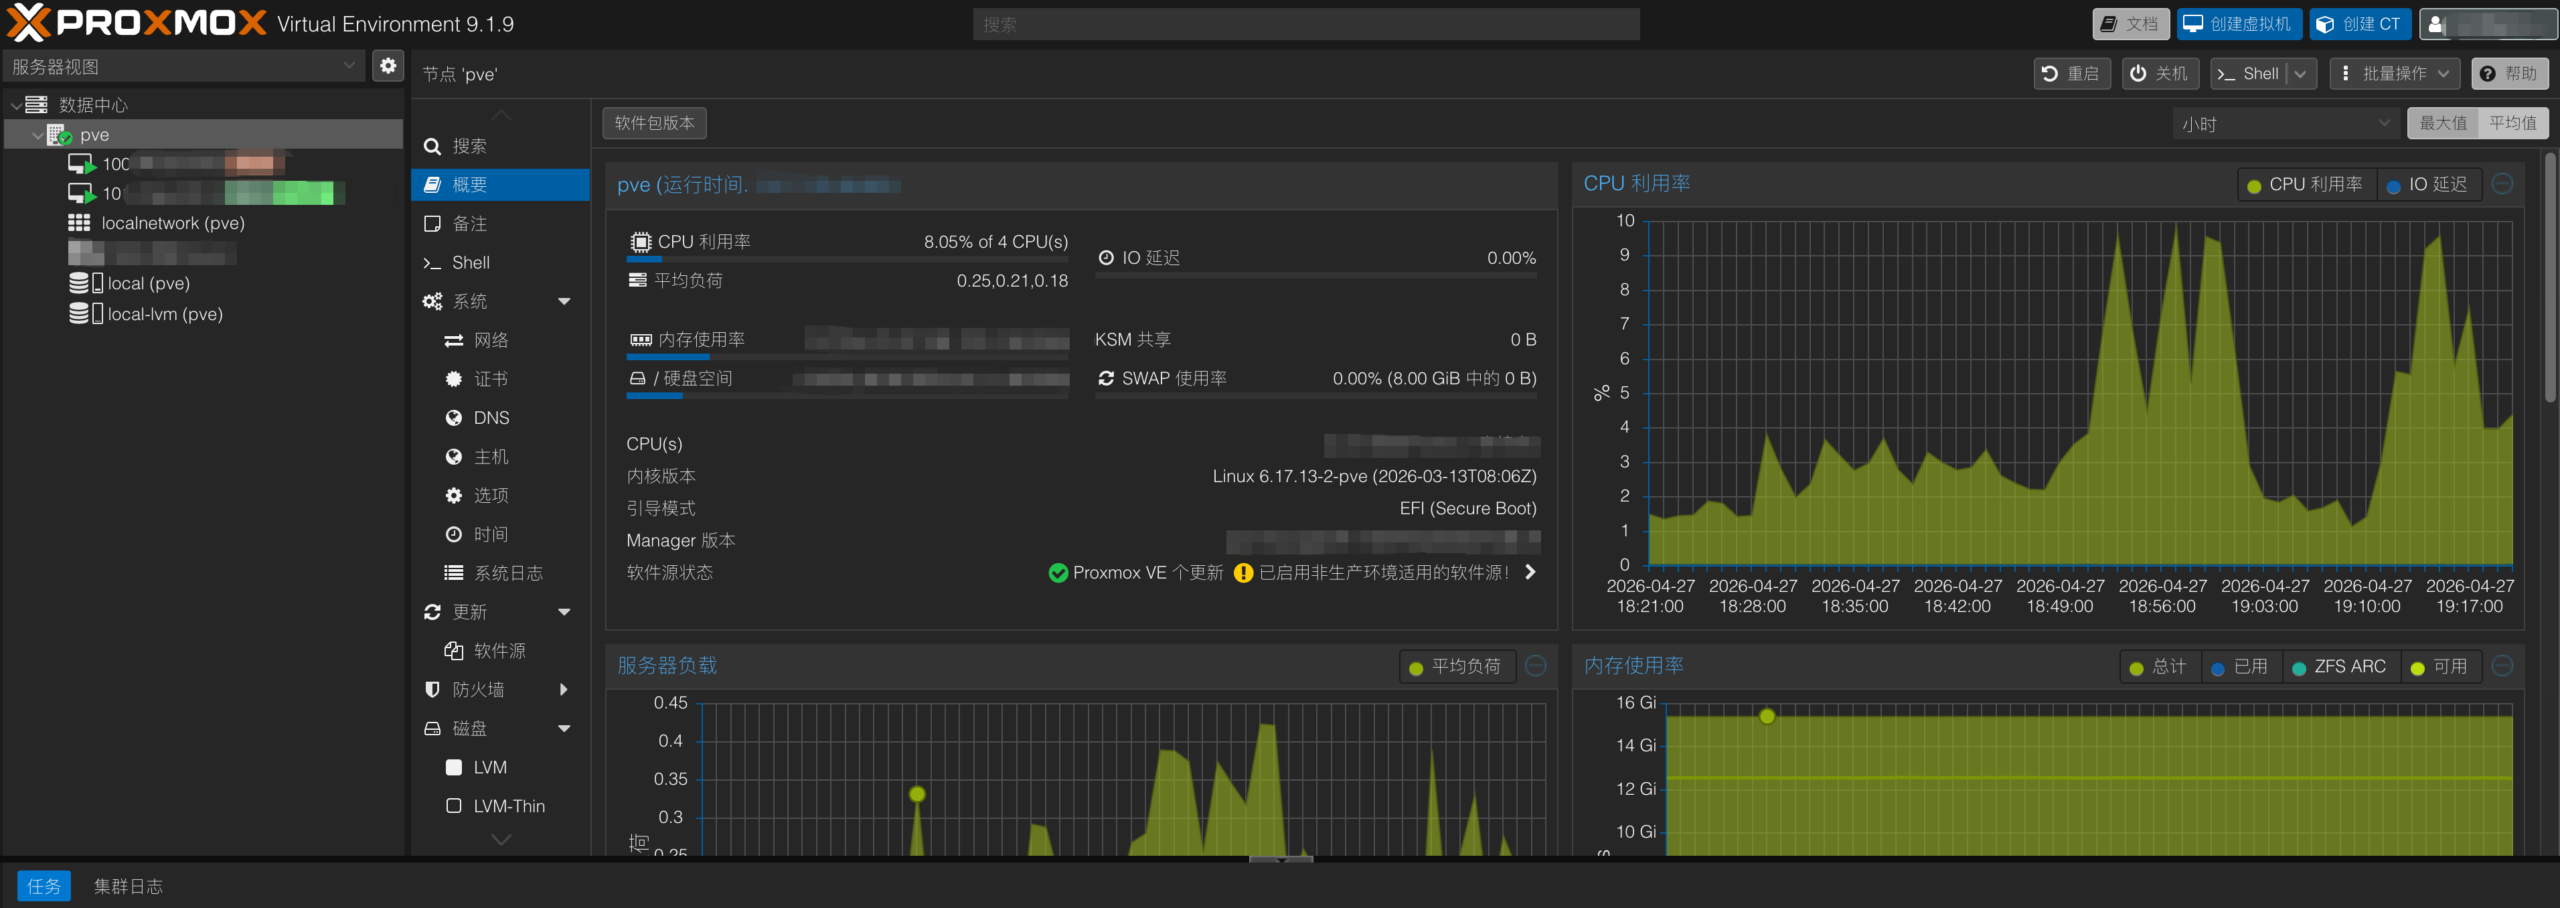Screen dimensions: 2560x908
Task: Click the memory usage icon
Action: tap(640, 340)
